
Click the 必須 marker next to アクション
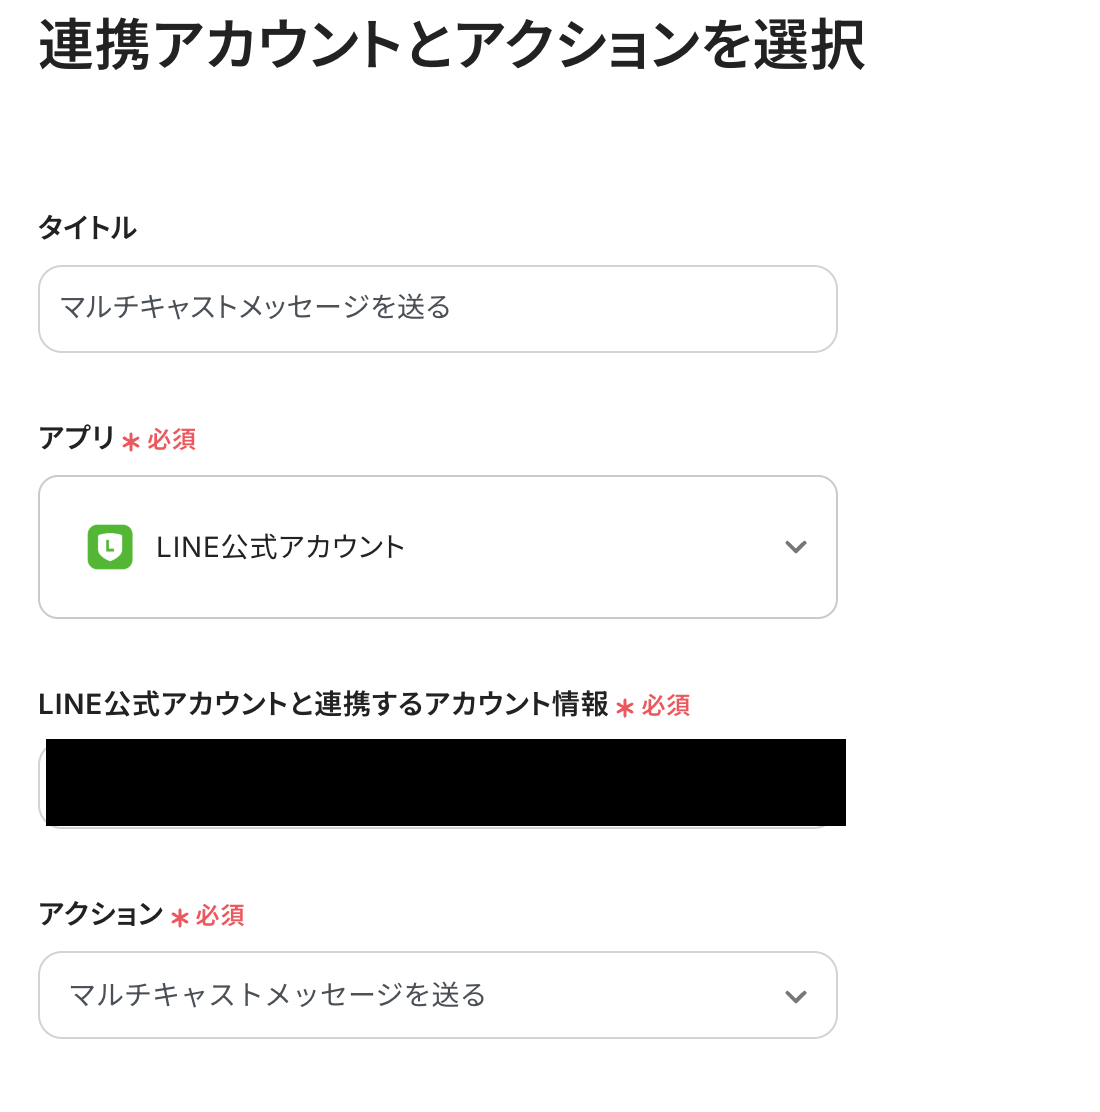point(220,916)
